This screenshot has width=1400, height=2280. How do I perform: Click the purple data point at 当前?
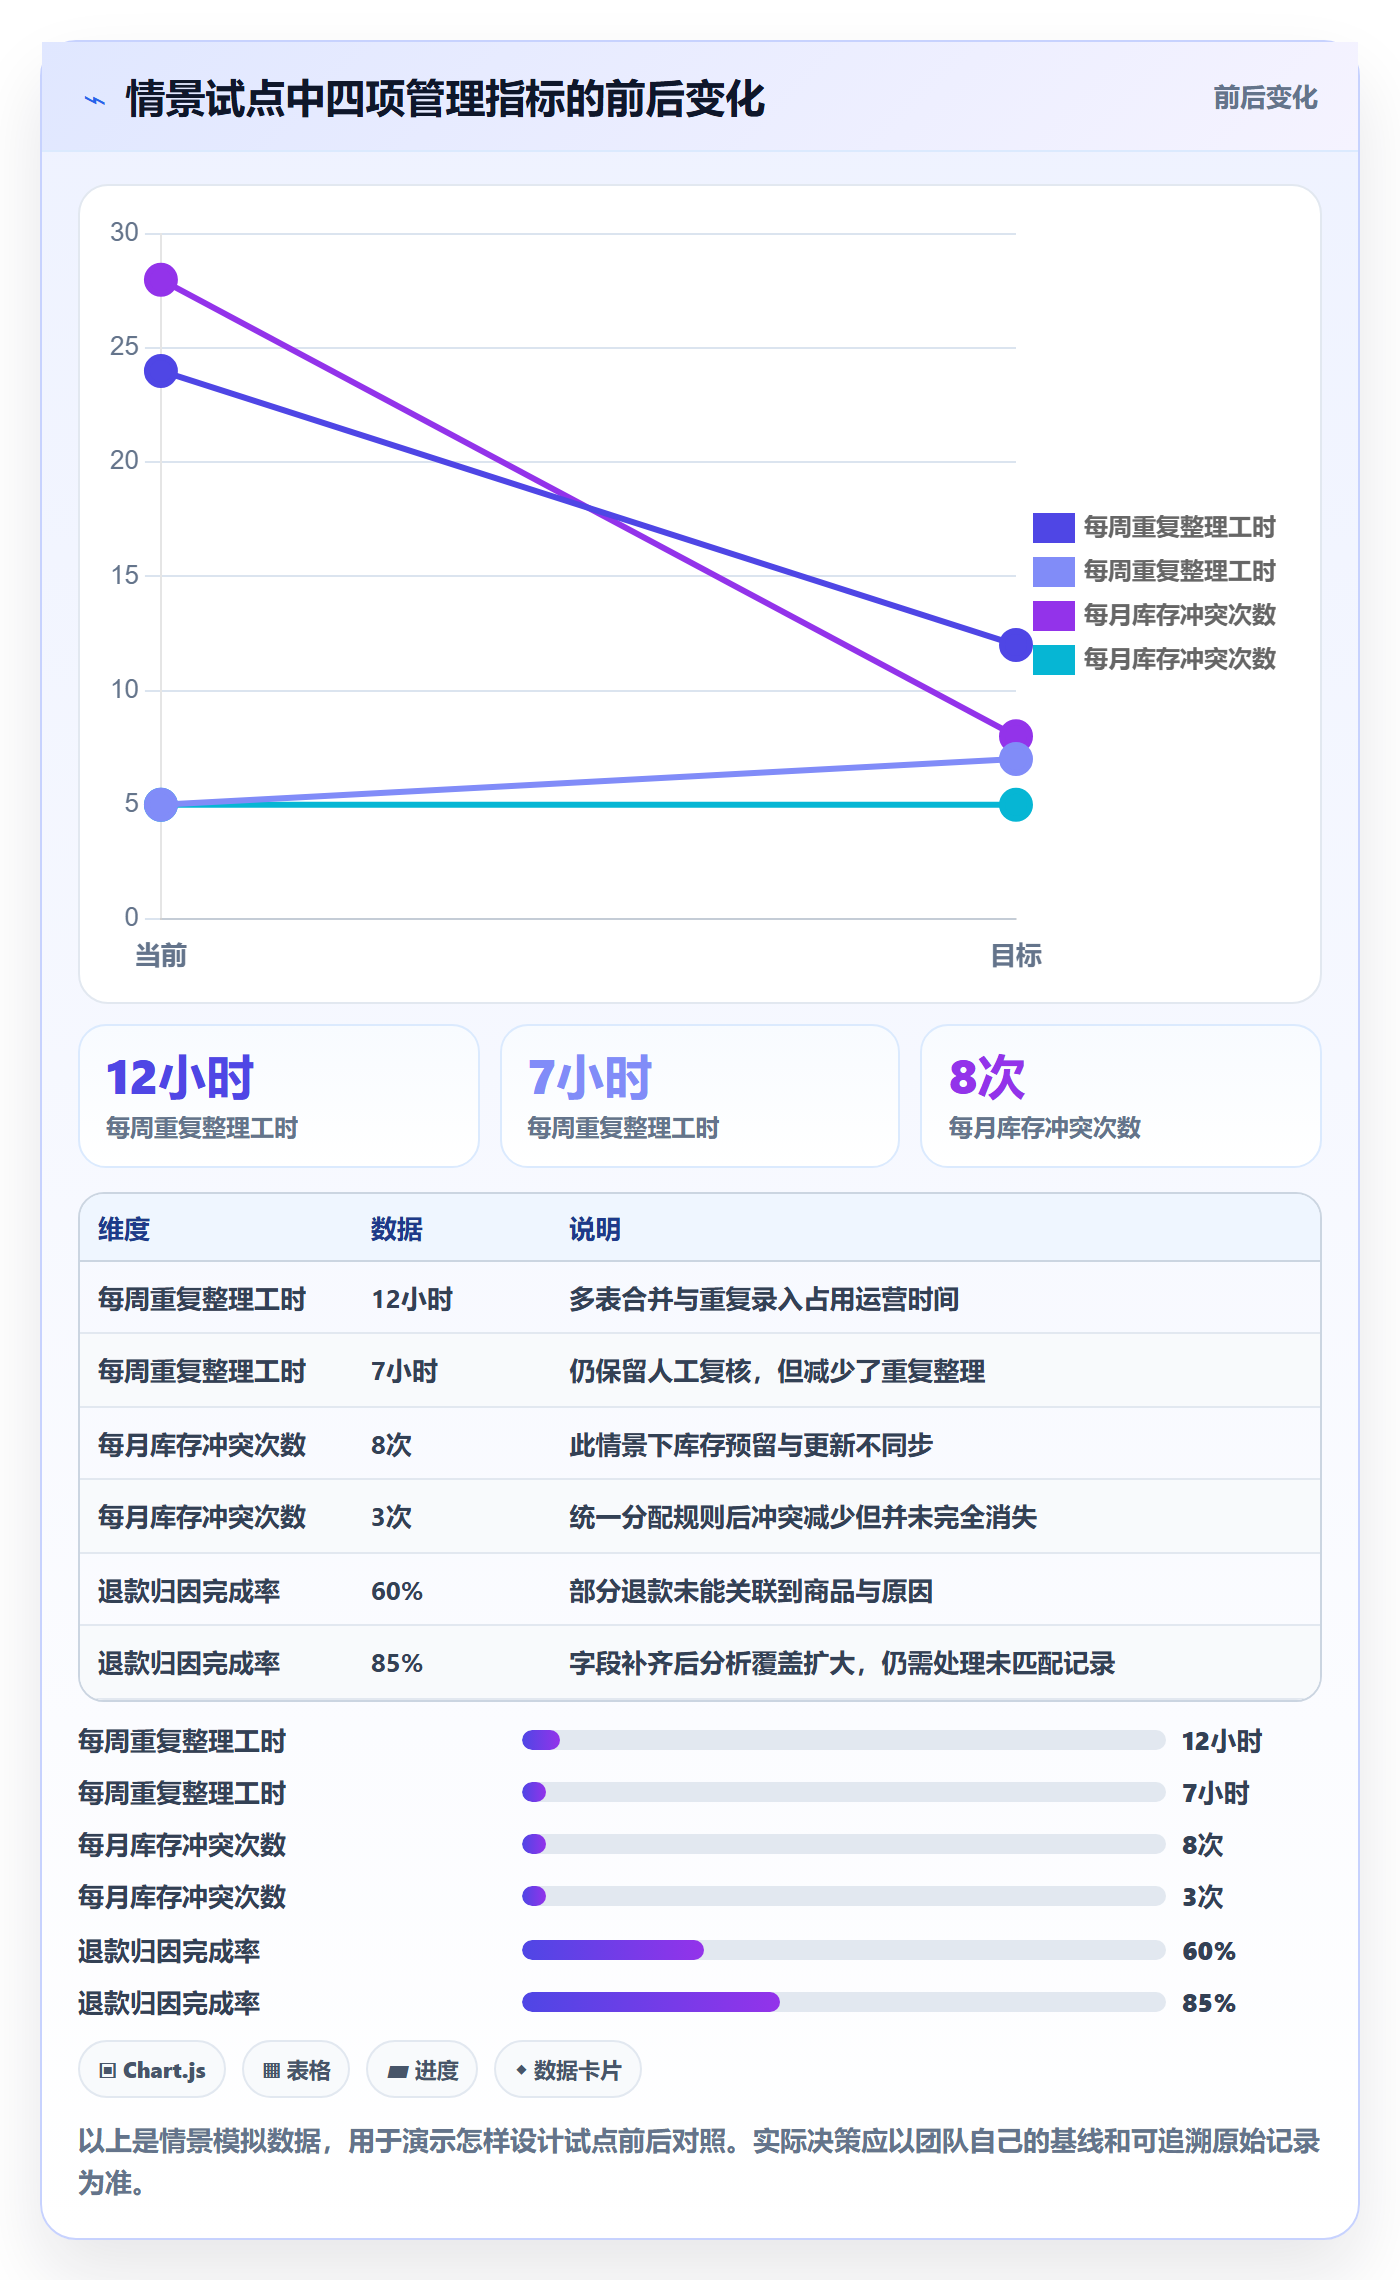point(161,280)
